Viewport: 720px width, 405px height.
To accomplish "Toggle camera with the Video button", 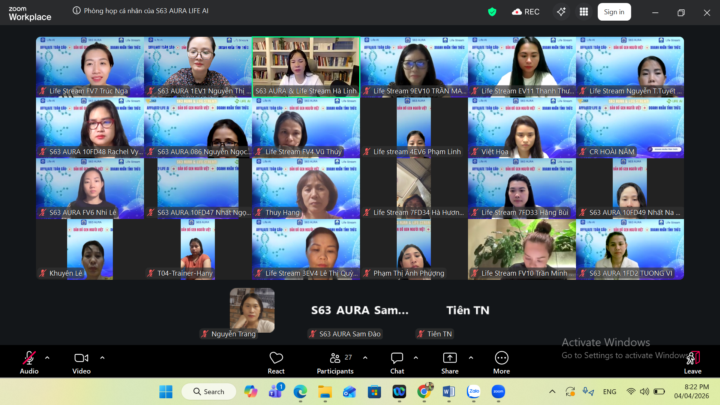I will [x=81, y=362].
